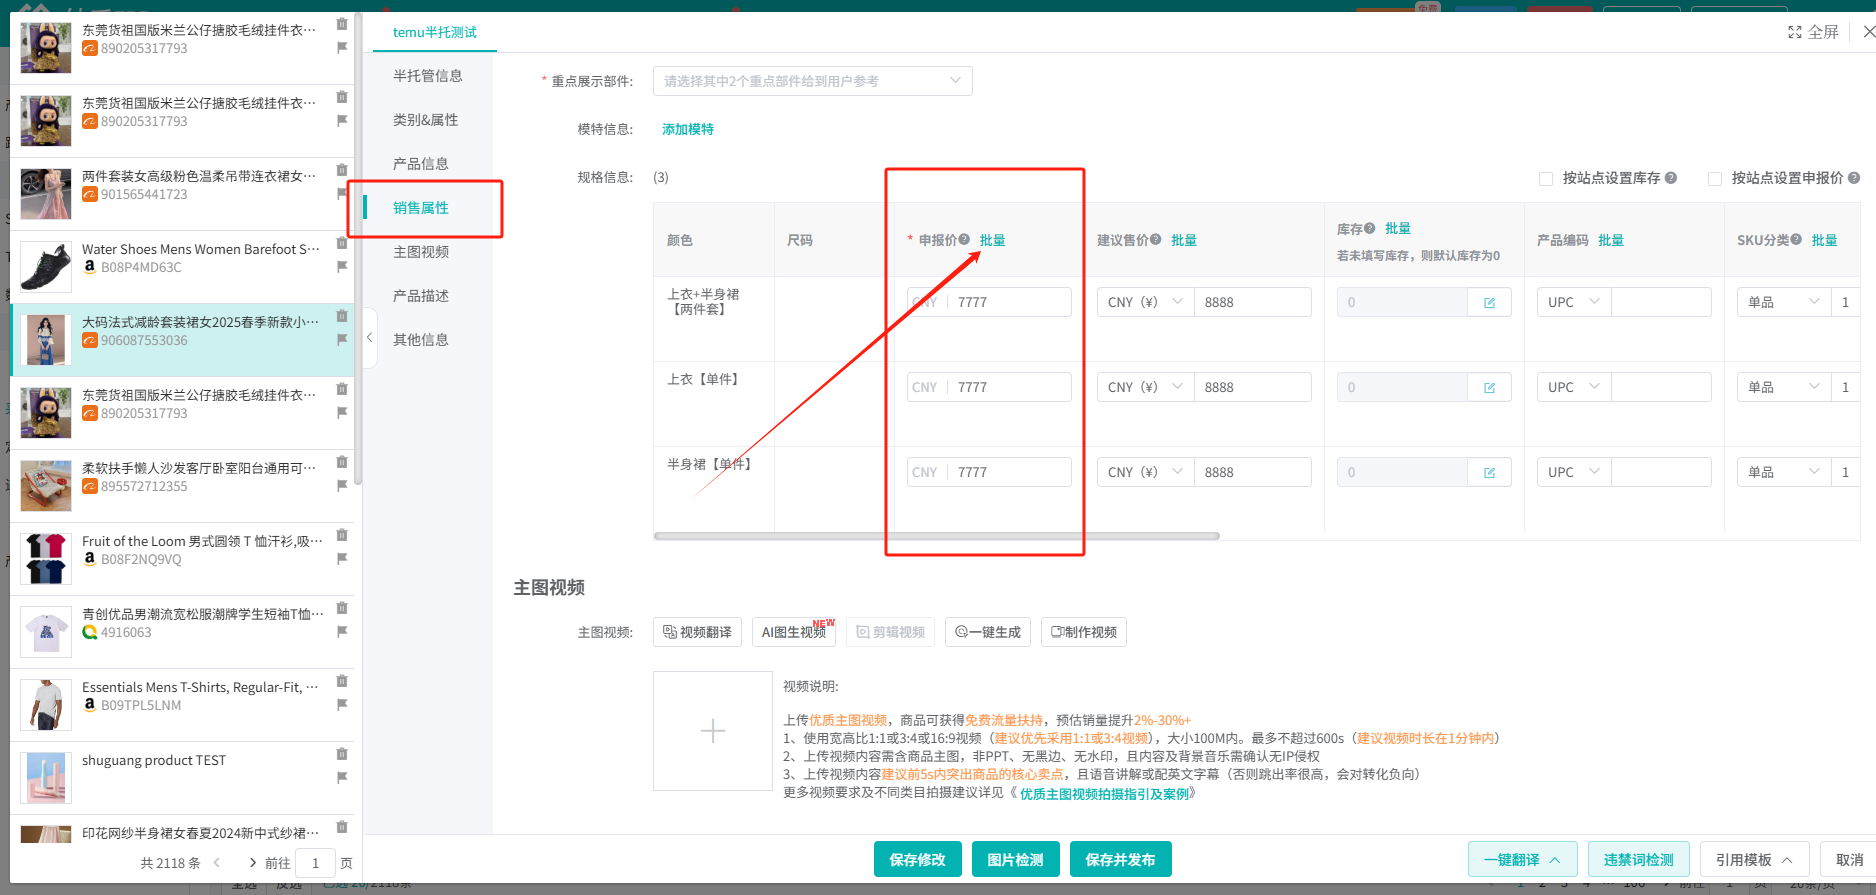The width and height of the screenshot is (1876, 895).
Task: Click the product list vertical scrollbar
Action: (358, 250)
